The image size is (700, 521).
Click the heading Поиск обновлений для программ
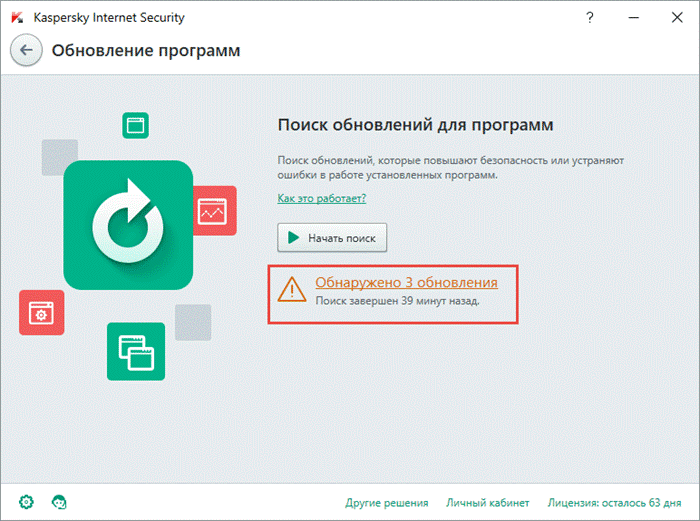coord(415,125)
